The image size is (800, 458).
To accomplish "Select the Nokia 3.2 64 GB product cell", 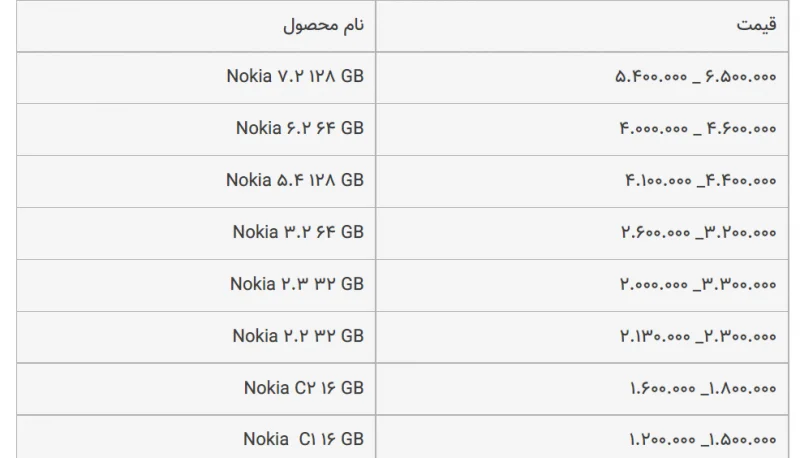I will click(196, 234).
